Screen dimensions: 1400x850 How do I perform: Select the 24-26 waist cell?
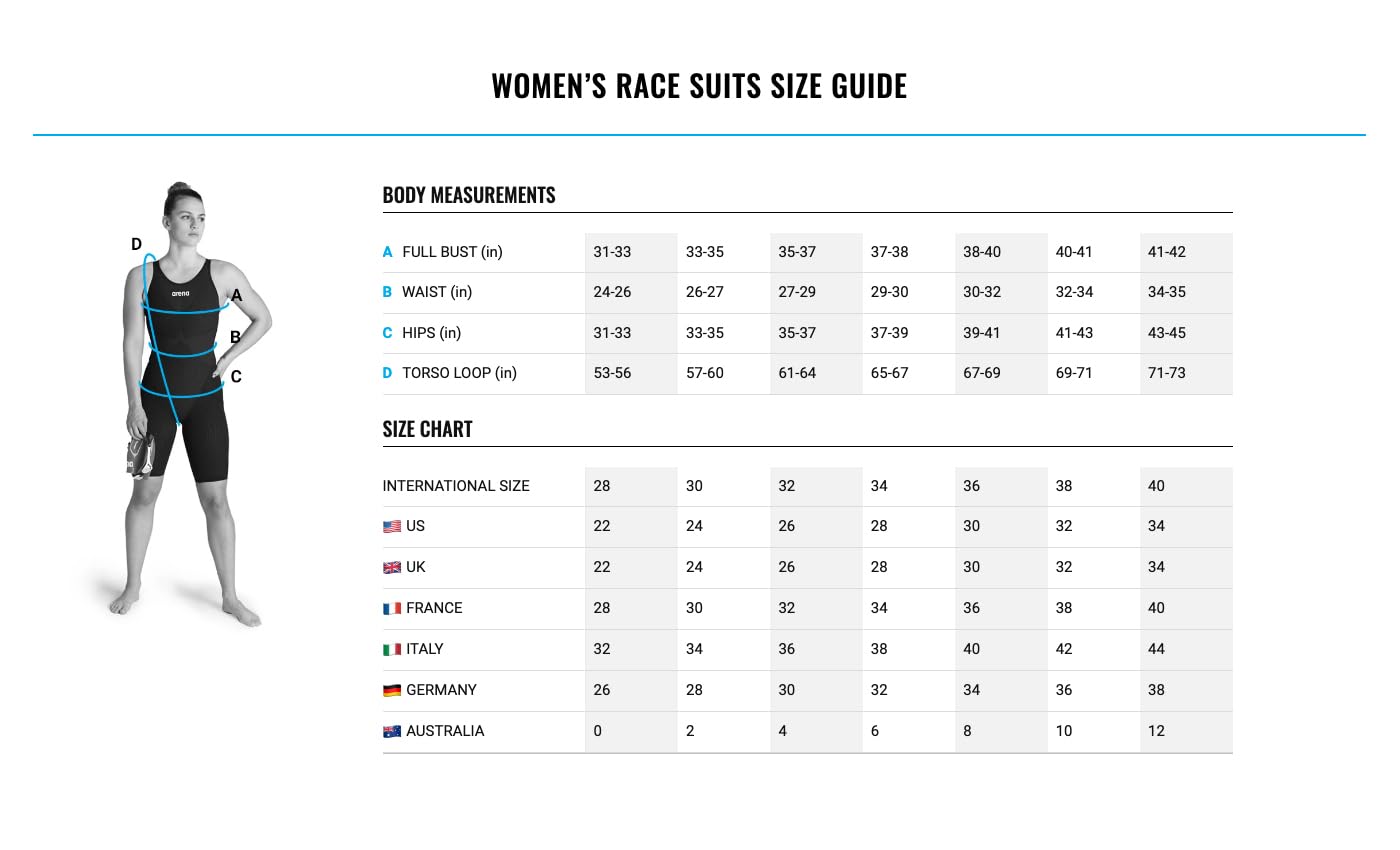(x=612, y=293)
